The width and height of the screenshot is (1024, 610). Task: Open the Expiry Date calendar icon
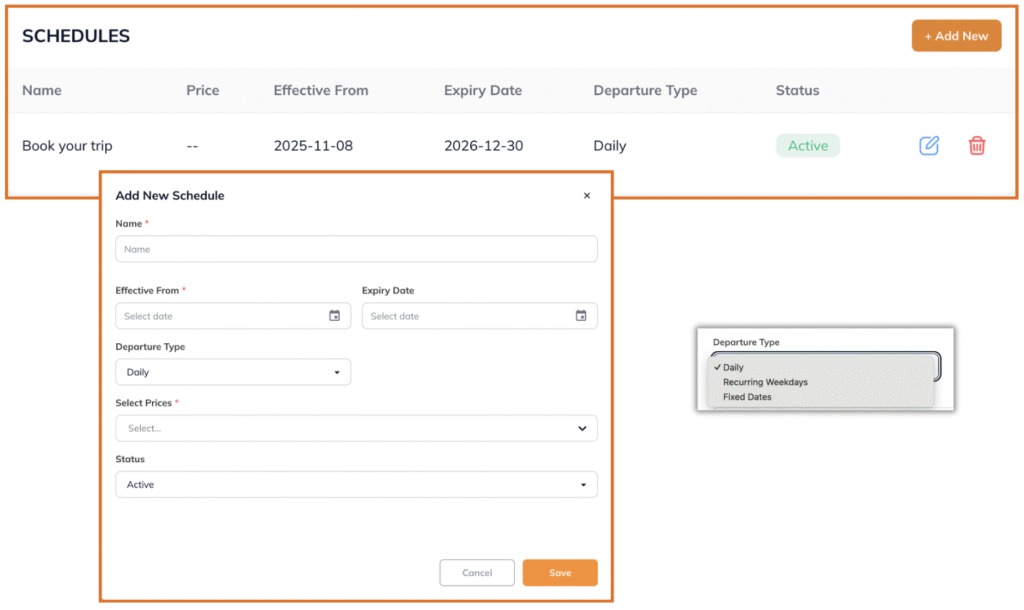(581, 316)
